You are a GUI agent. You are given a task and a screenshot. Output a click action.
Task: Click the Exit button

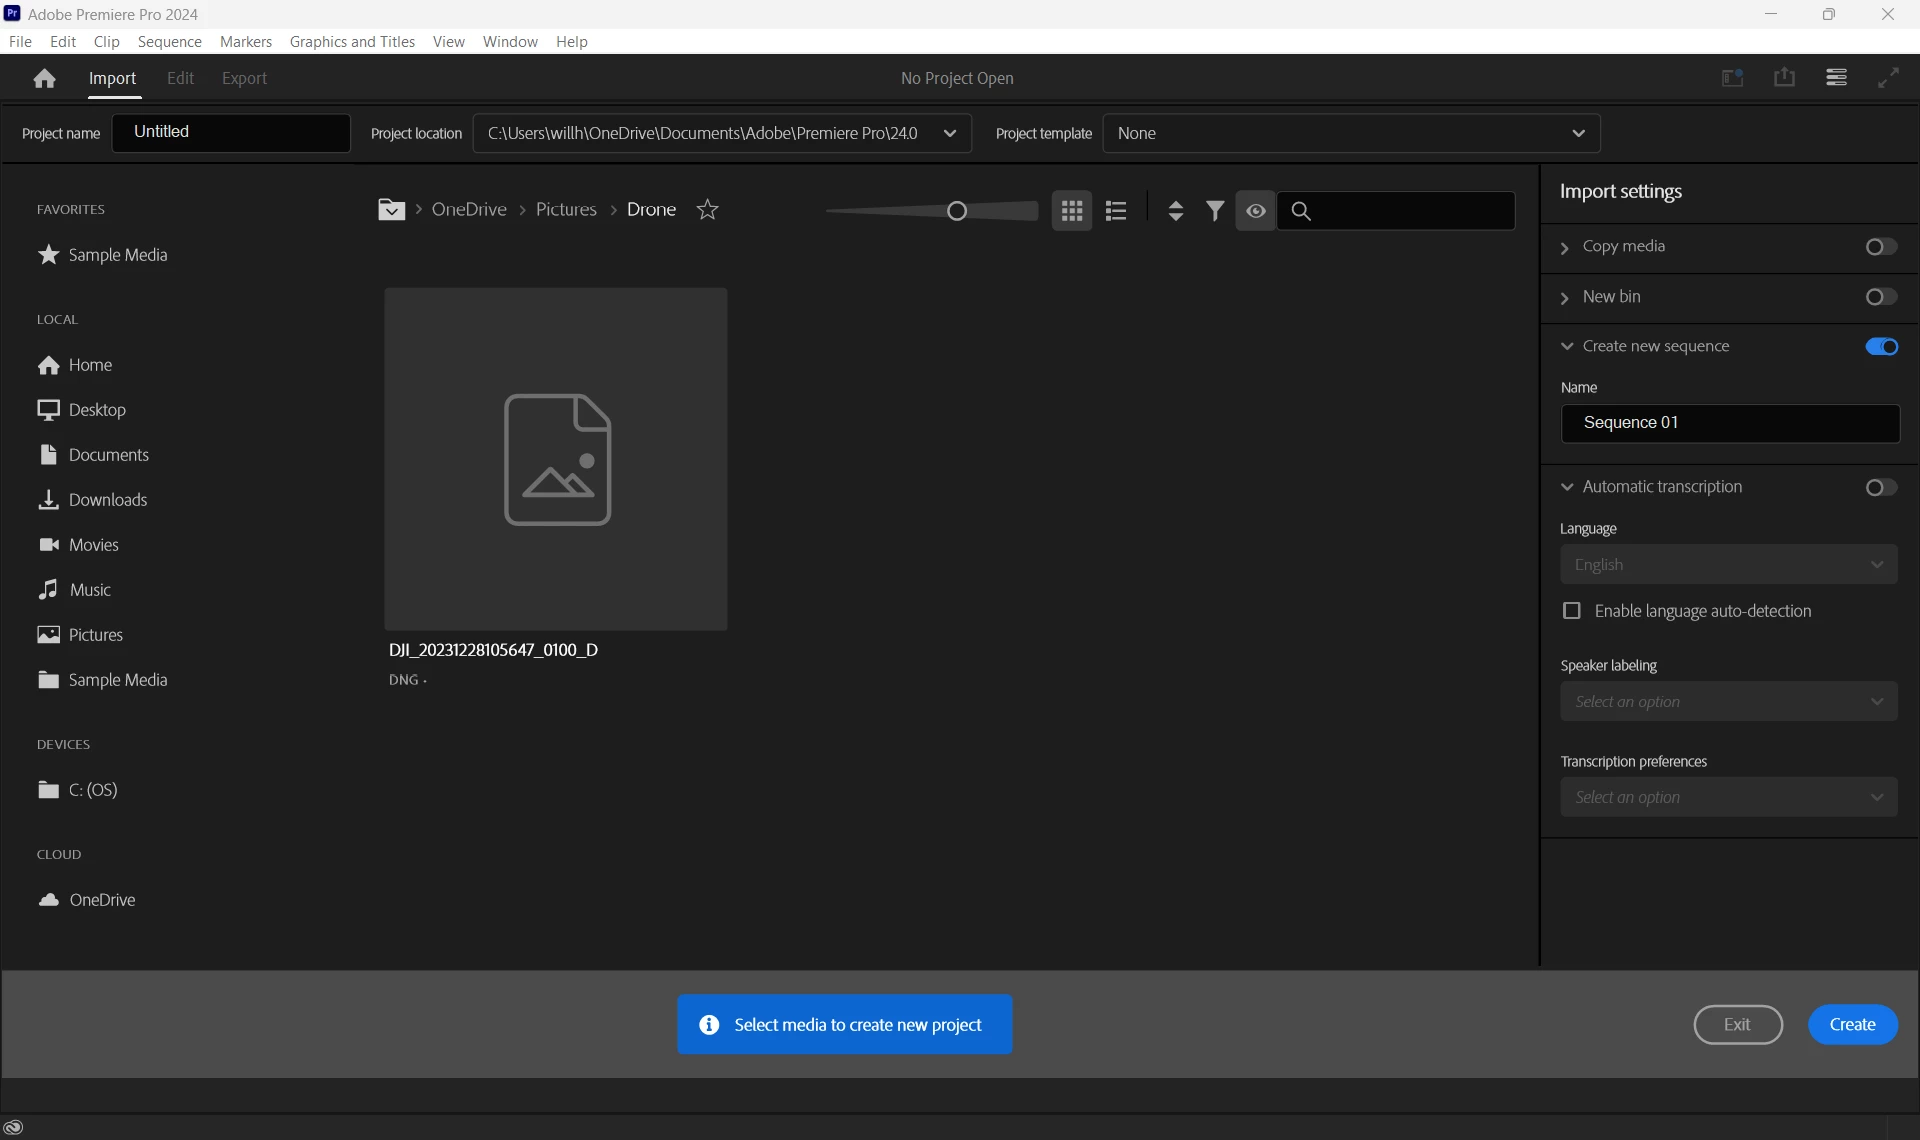pos(1737,1025)
